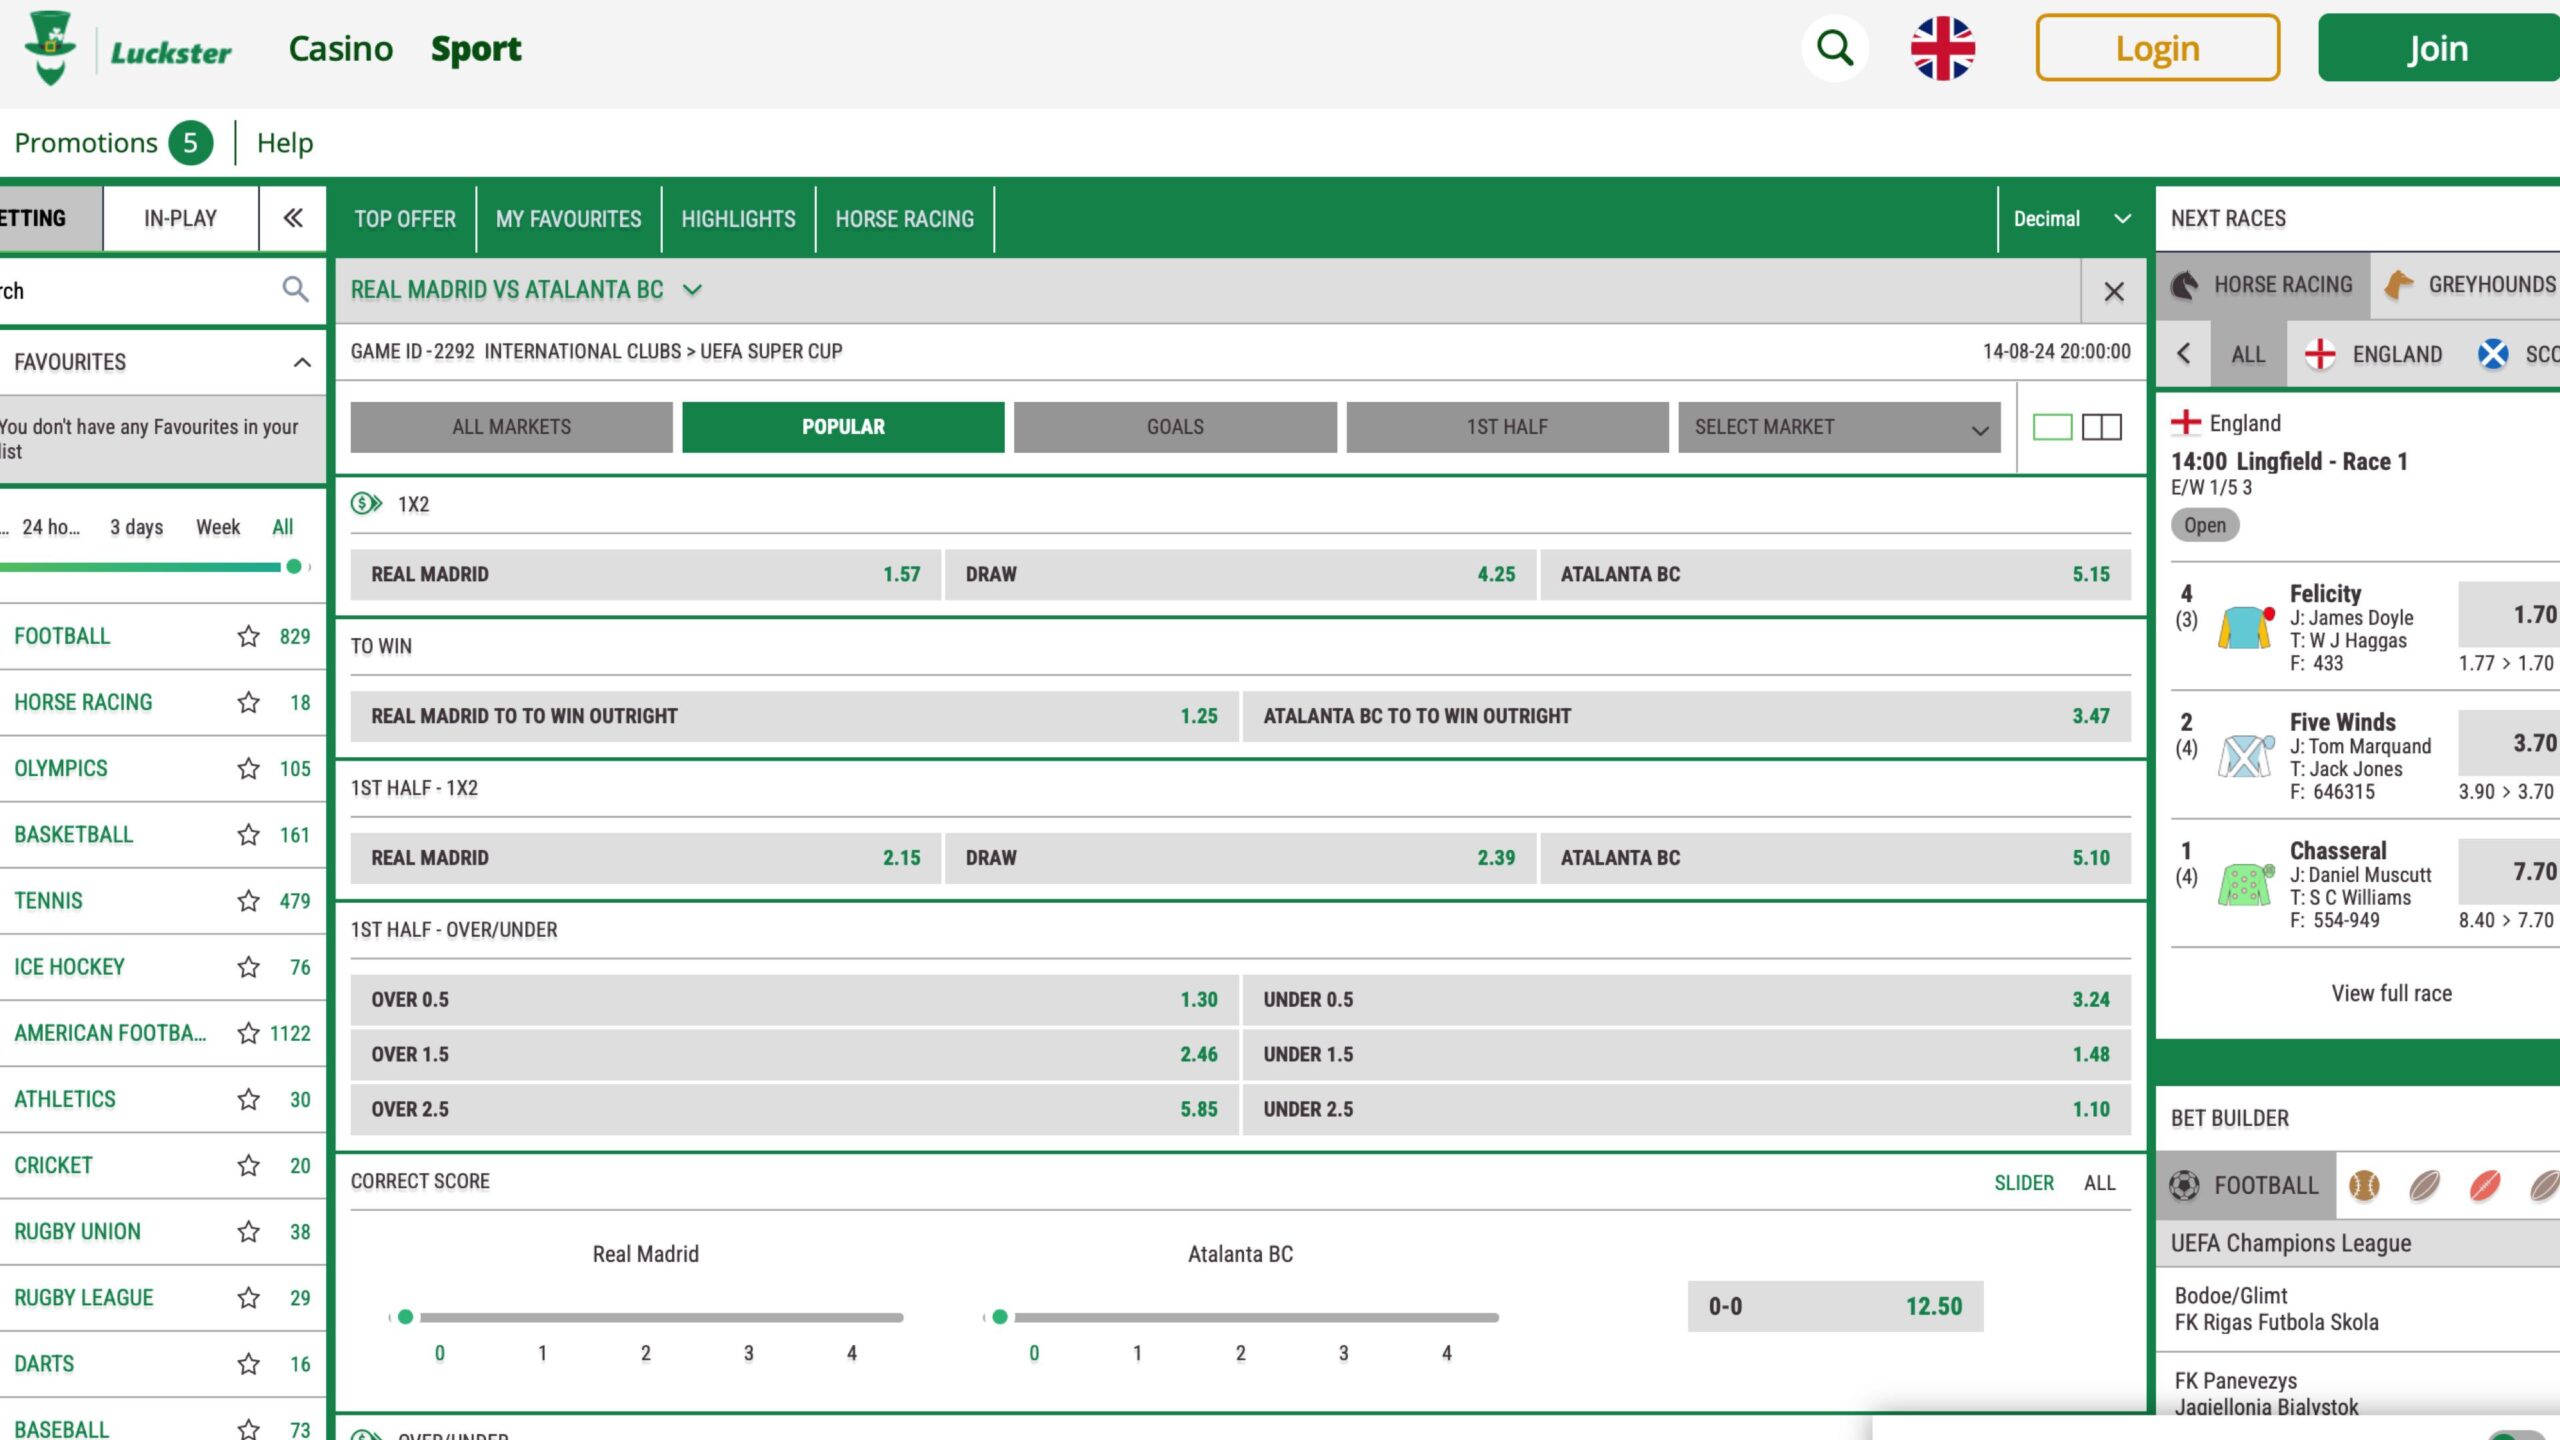Toggle the Cricket favourite star
Screen dimensions: 2560x1440
(248, 1165)
